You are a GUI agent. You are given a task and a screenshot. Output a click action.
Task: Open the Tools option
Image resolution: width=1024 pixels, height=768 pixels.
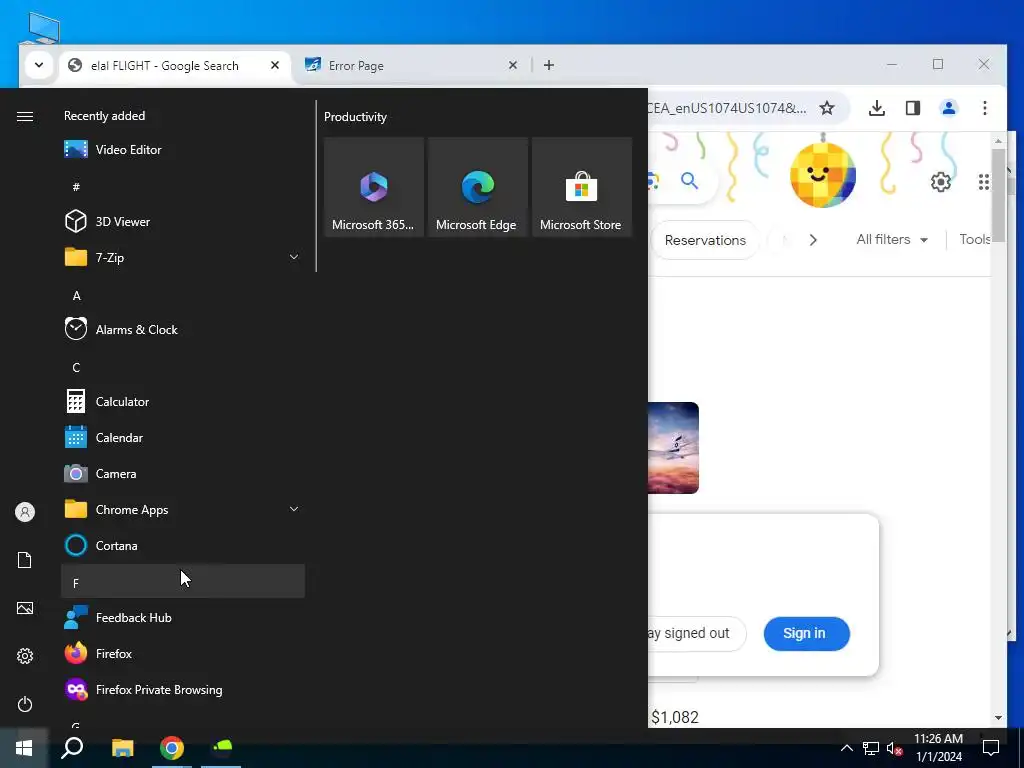(975, 239)
